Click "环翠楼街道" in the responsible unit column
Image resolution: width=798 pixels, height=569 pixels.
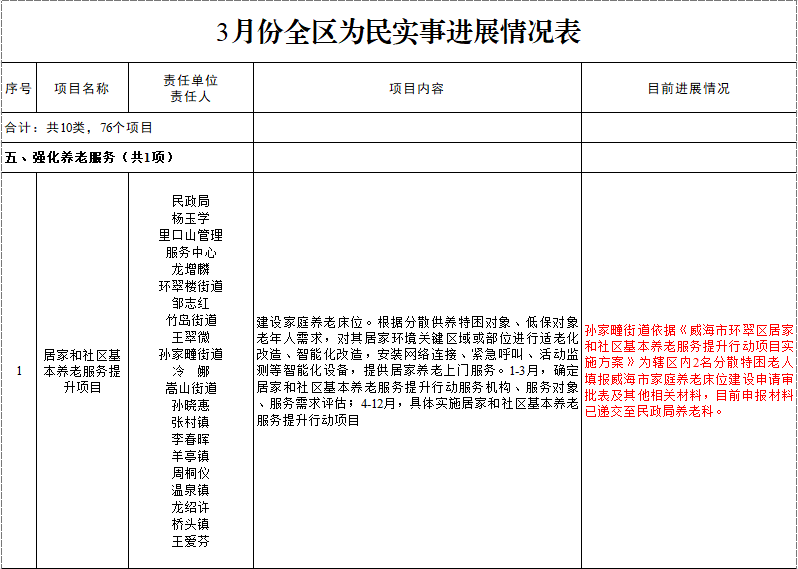click(x=190, y=286)
